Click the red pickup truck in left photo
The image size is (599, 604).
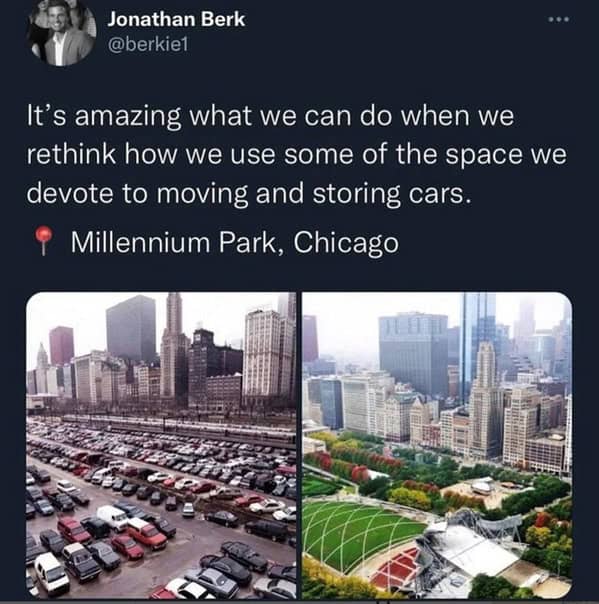tap(146, 533)
